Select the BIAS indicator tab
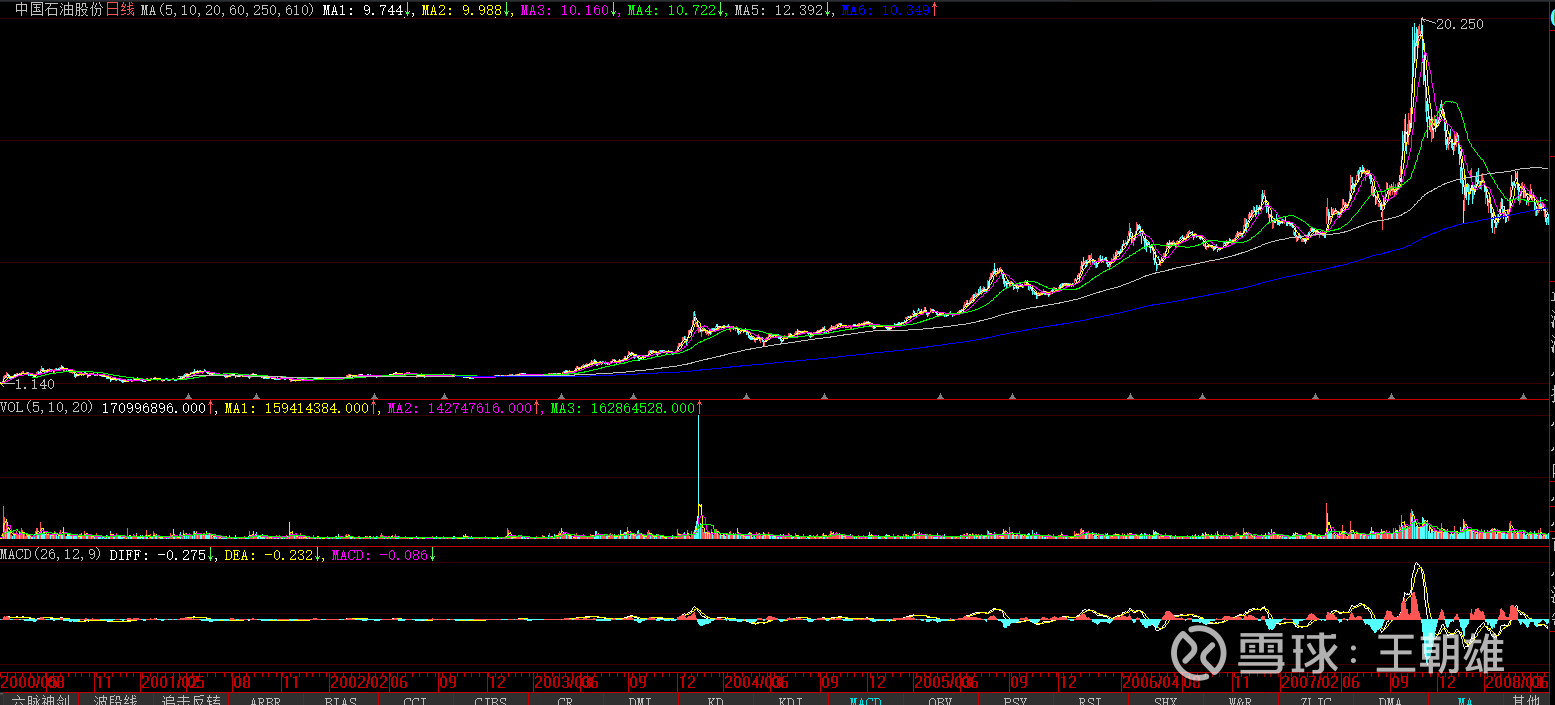The width and height of the screenshot is (1555, 705). pyautogui.click(x=341, y=701)
